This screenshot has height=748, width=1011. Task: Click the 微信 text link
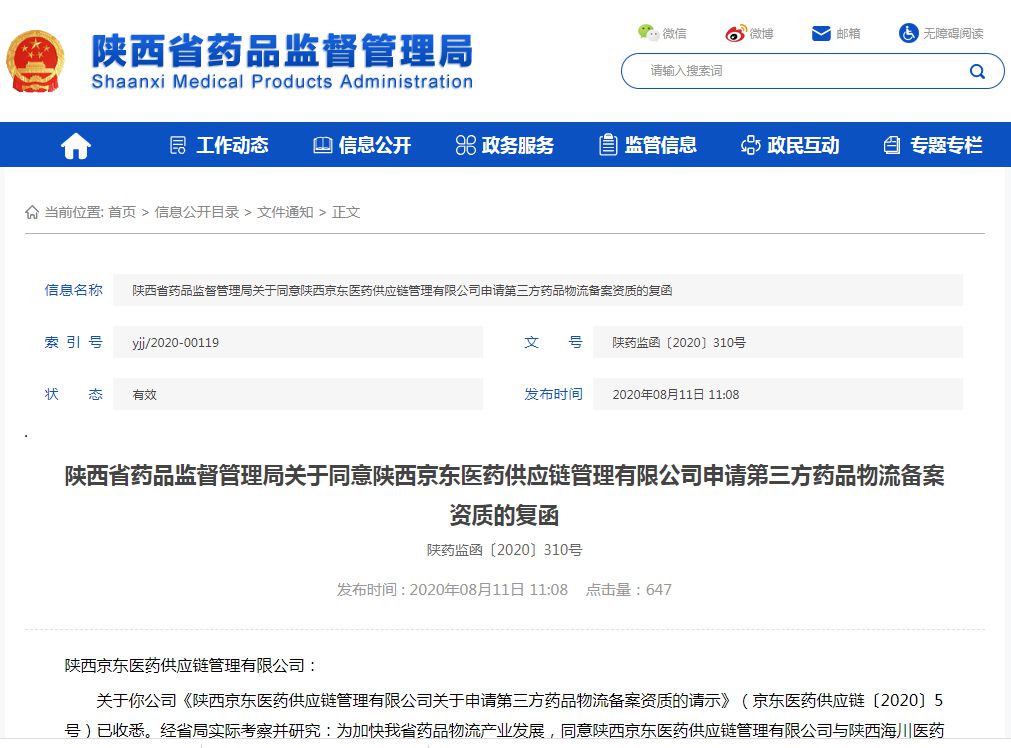click(x=674, y=34)
